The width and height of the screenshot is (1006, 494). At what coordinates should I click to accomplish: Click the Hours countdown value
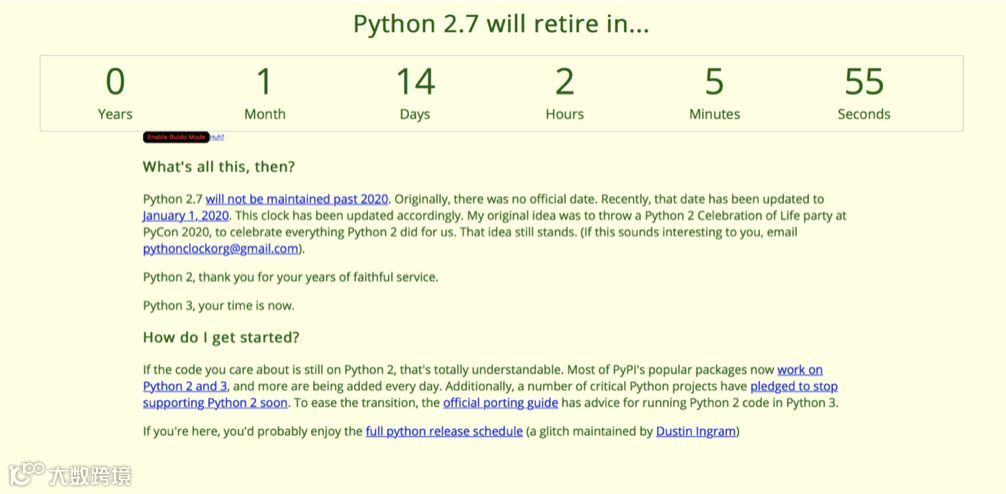click(564, 82)
